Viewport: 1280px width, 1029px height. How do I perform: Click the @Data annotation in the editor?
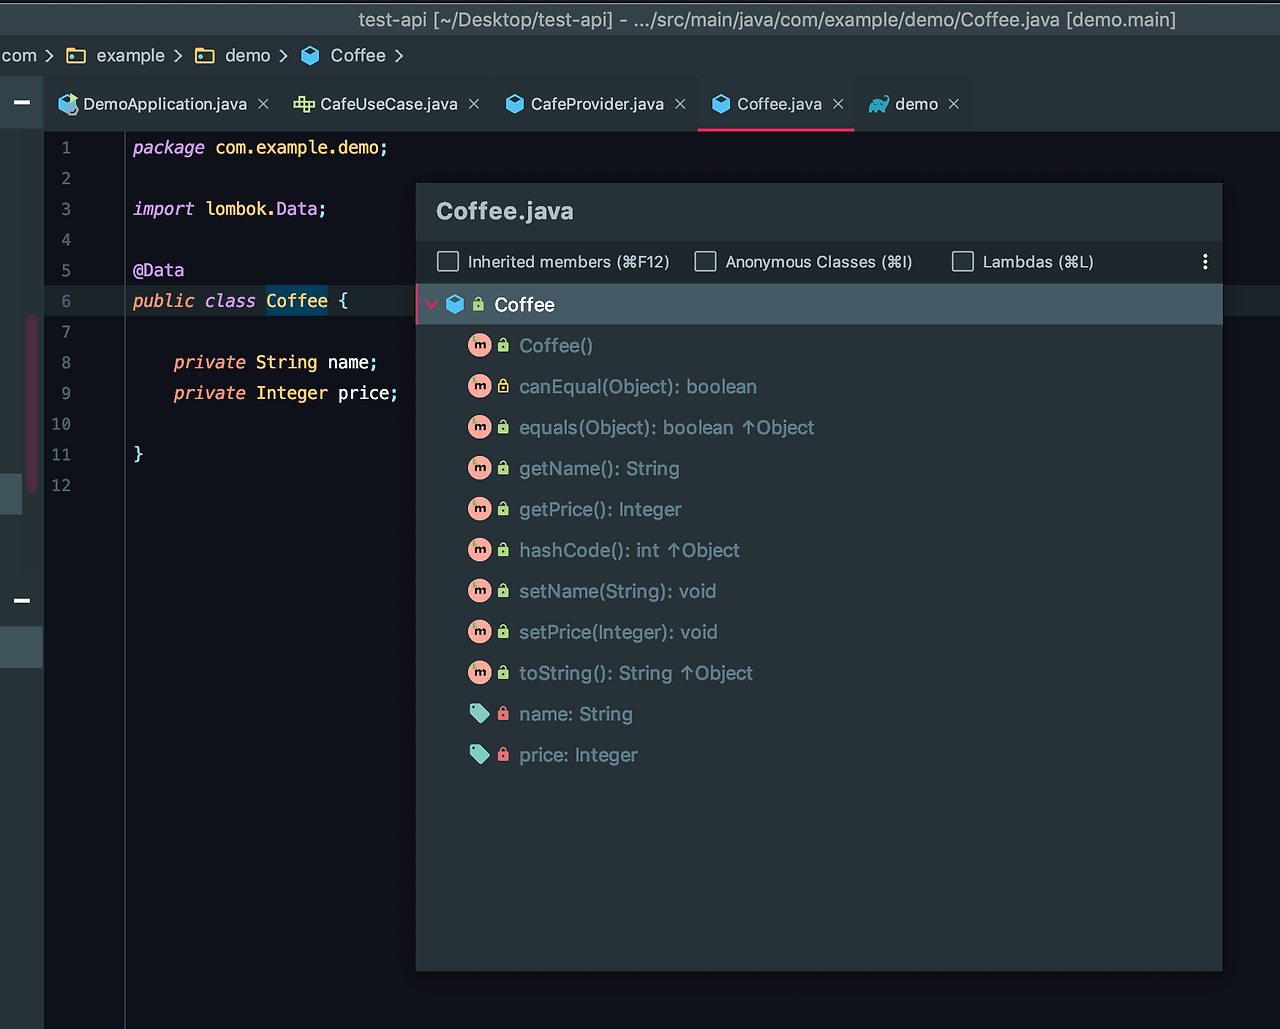tap(158, 270)
